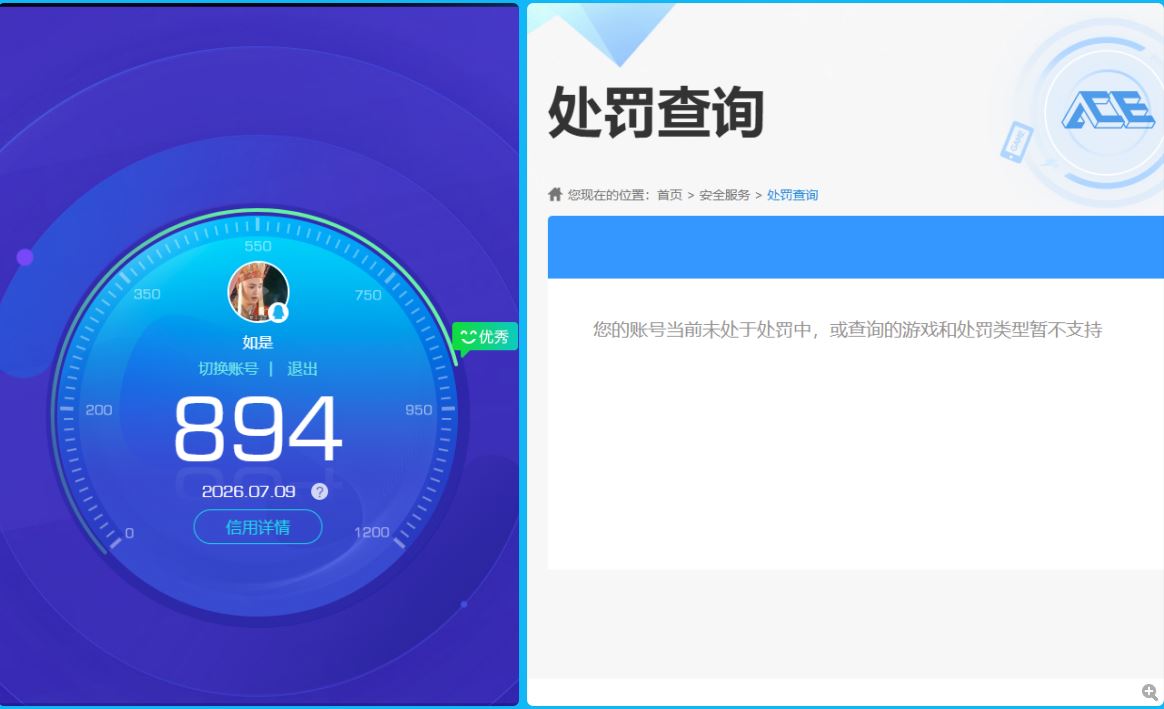Click the 1200 gauge label

pos(372,532)
